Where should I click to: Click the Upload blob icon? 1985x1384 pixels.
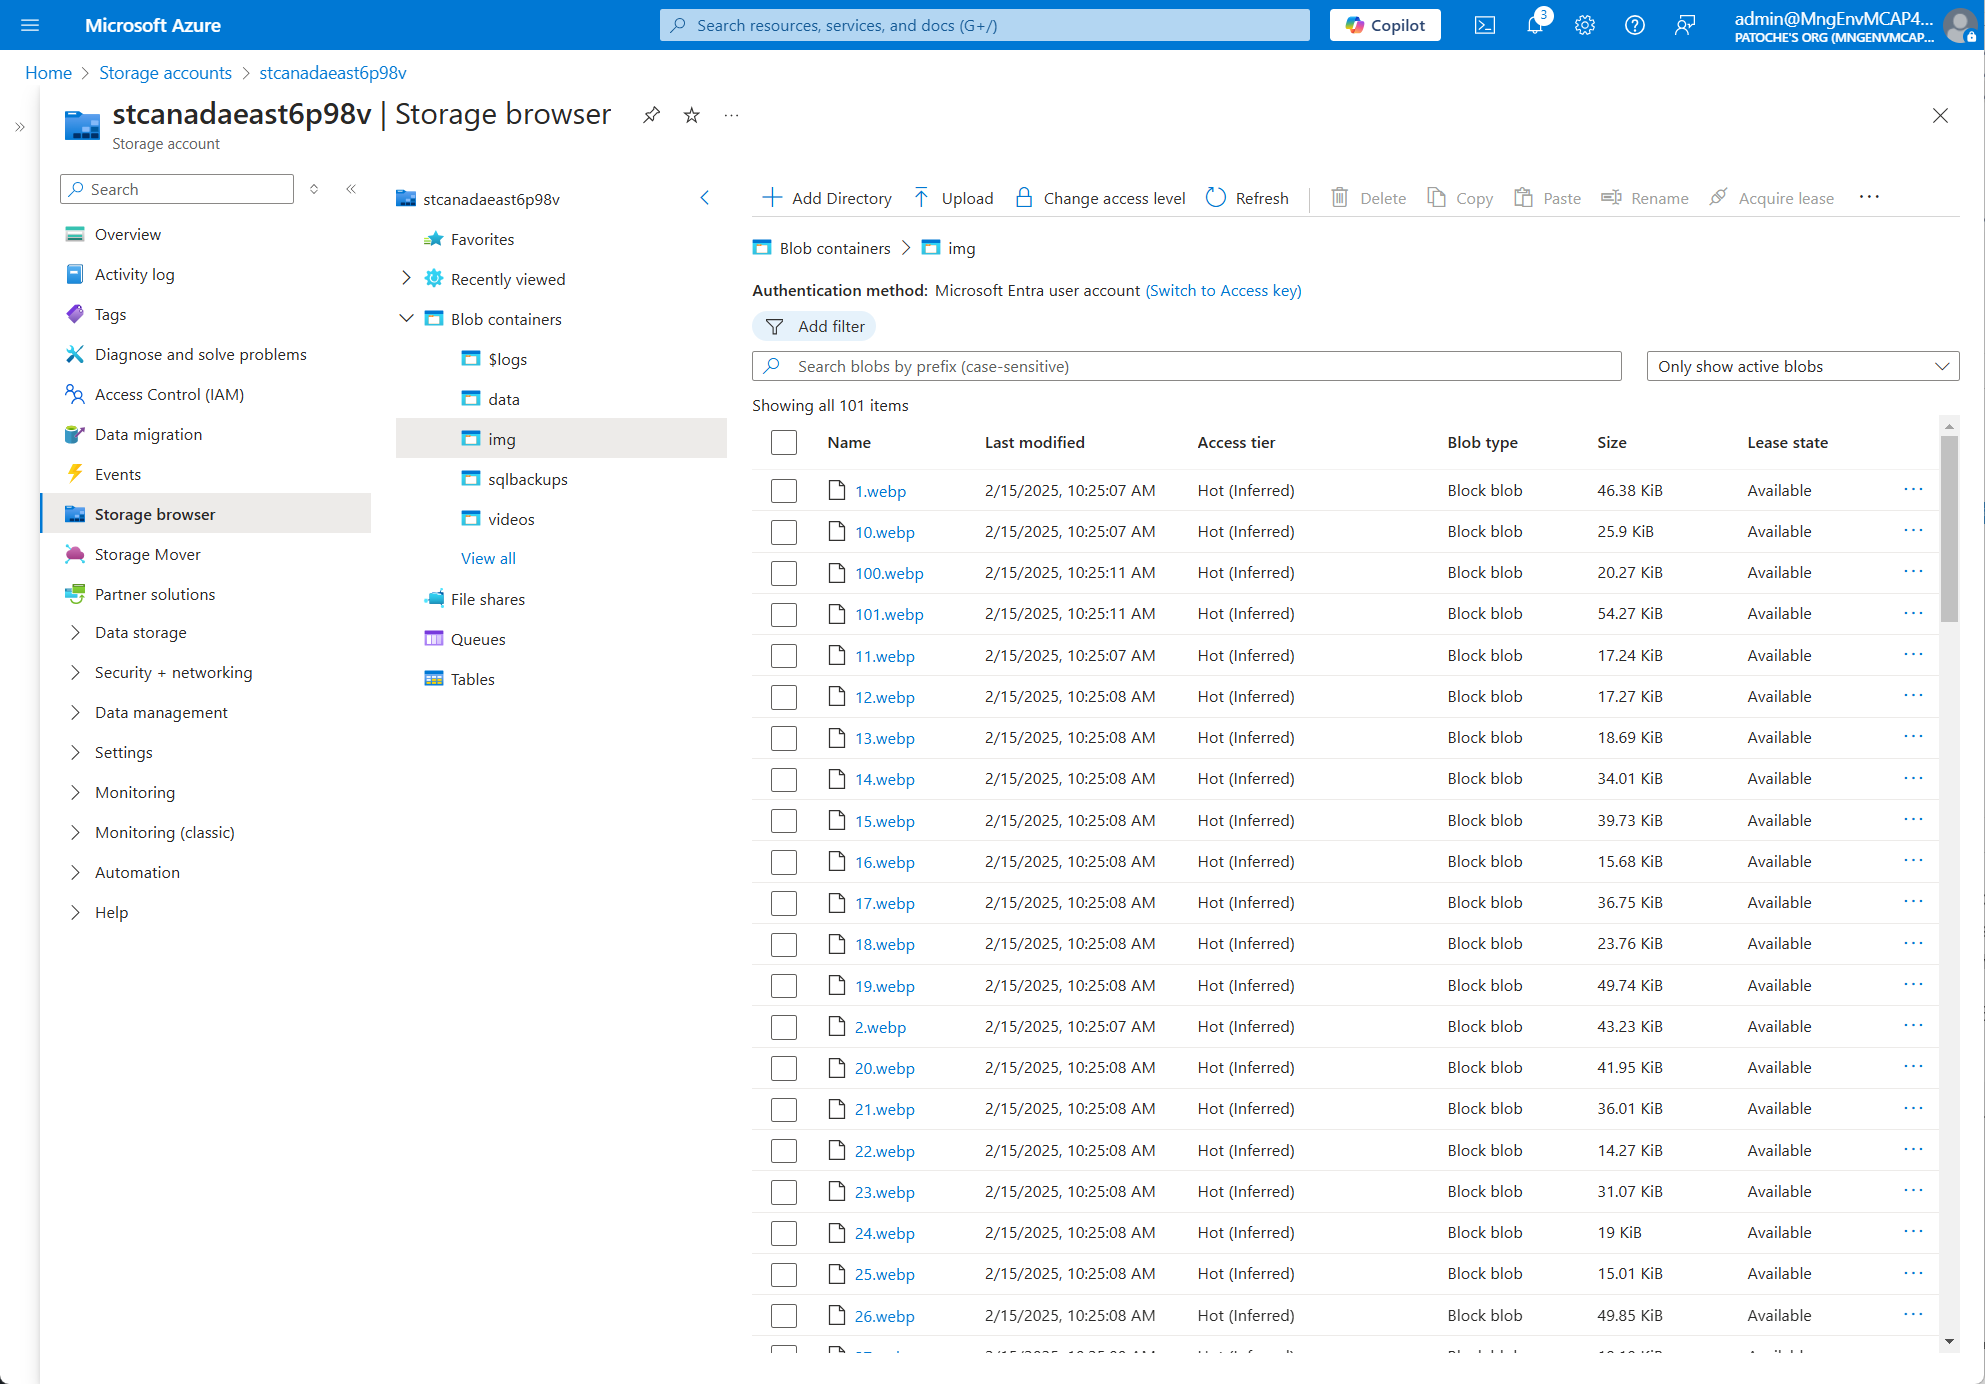921,197
